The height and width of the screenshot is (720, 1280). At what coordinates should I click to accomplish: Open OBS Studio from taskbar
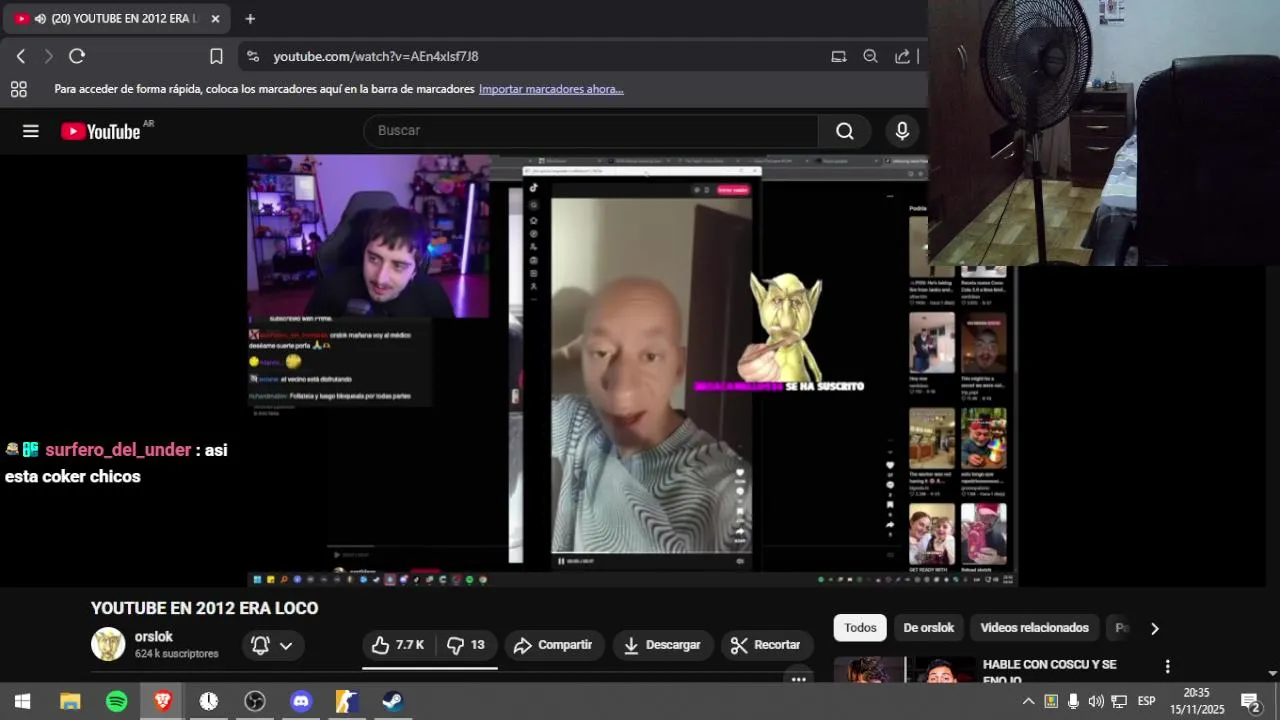point(255,701)
